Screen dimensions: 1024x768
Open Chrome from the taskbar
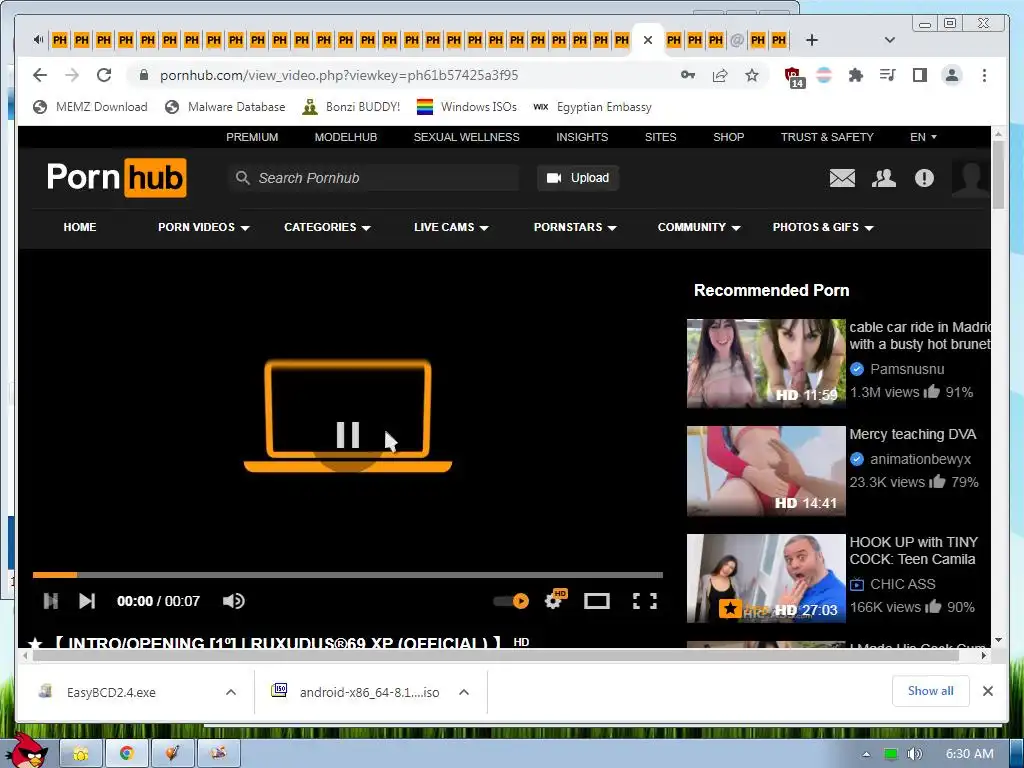pyautogui.click(x=127, y=754)
